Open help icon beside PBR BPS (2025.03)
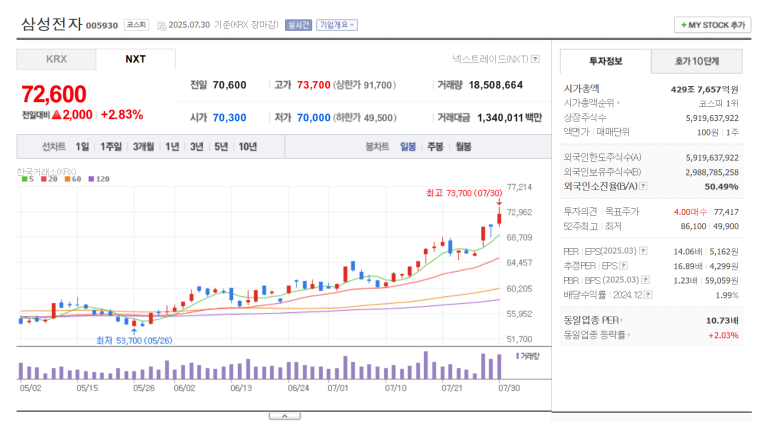Screen dimensions: 773x422 coord(645,280)
